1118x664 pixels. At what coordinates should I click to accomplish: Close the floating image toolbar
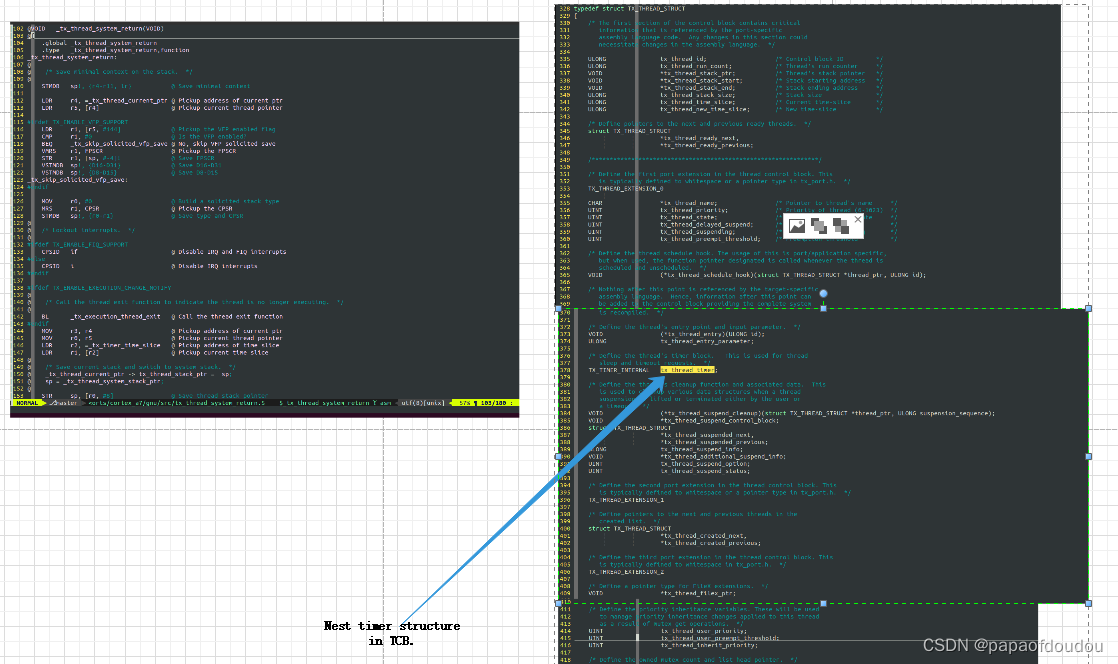[x=858, y=220]
